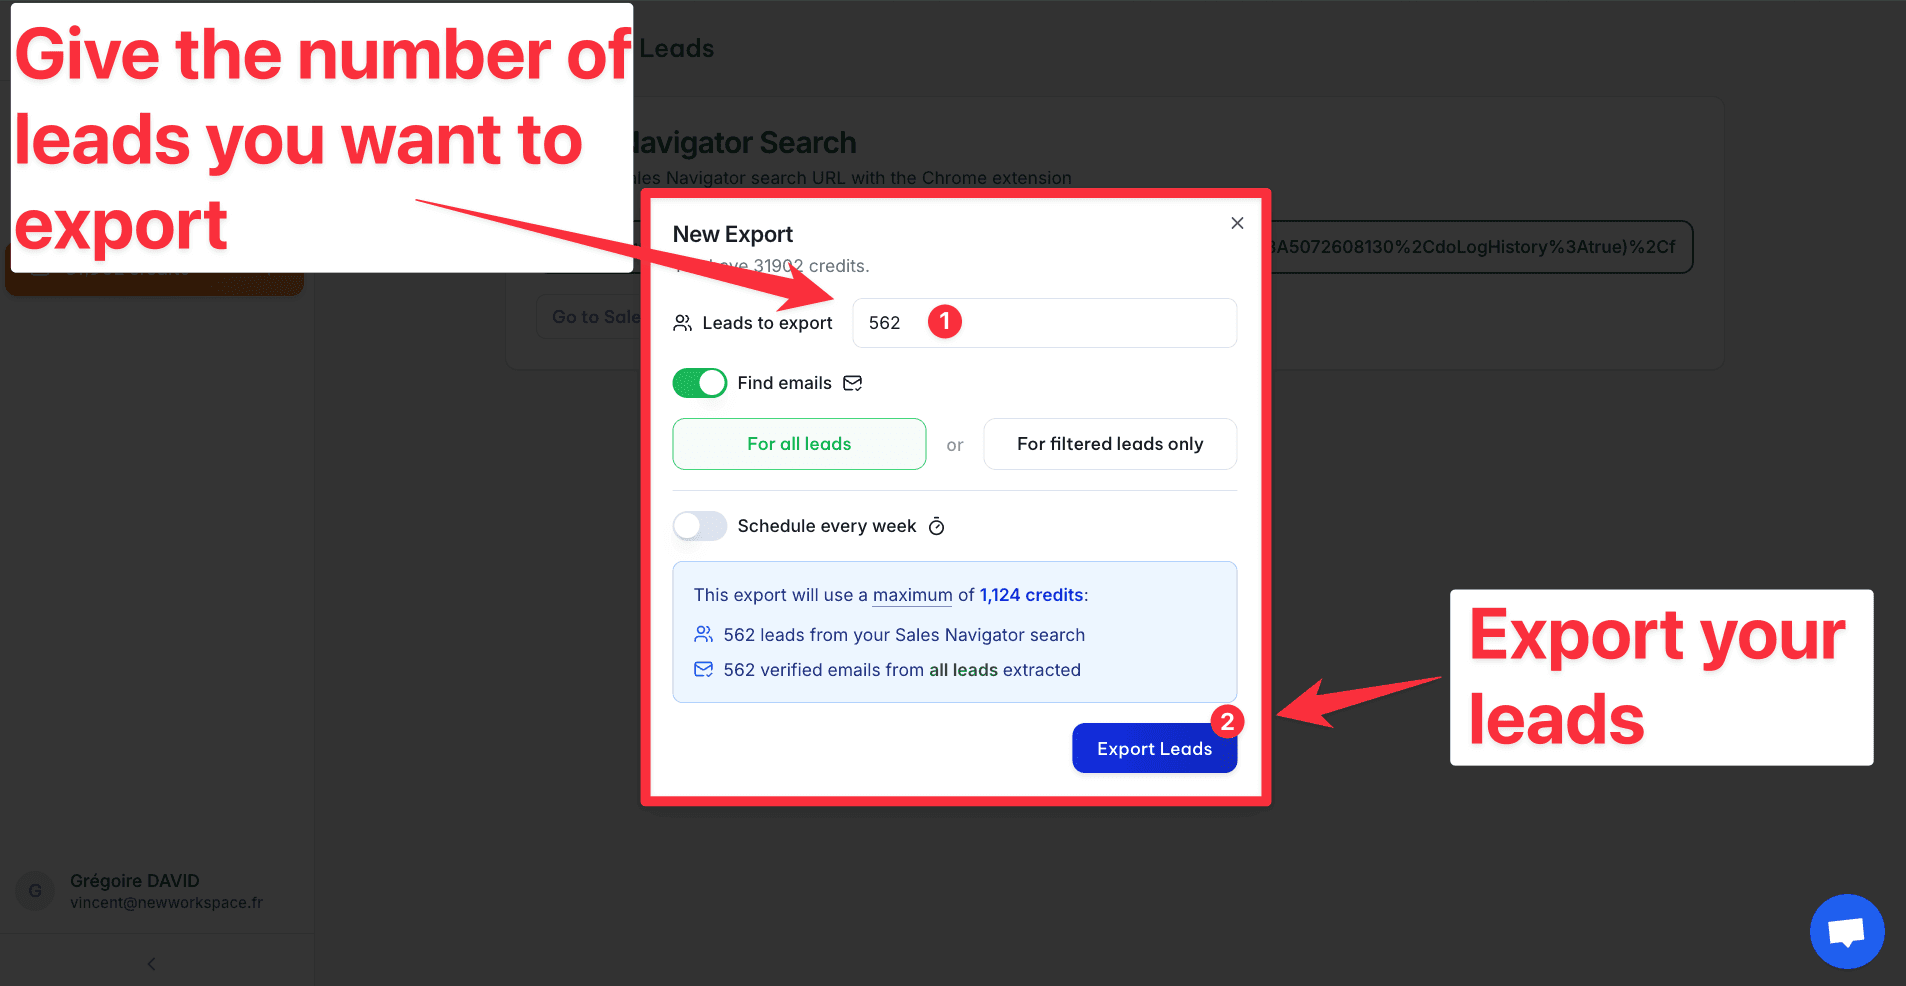Click the schedule timer icon
The image size is (1906, 986).
[936, 526]
